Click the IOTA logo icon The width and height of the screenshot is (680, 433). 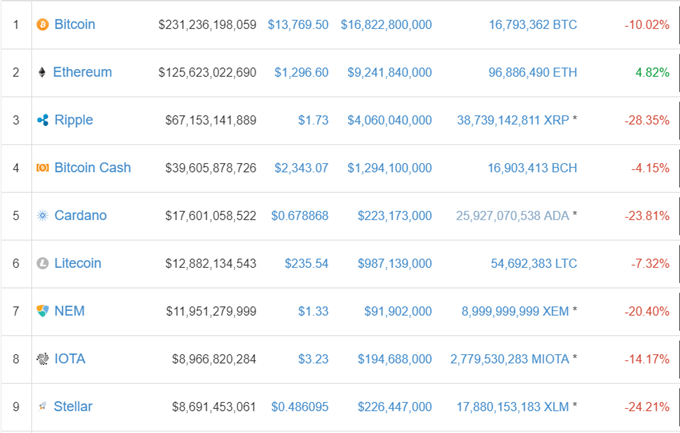[x=42, y=359]
